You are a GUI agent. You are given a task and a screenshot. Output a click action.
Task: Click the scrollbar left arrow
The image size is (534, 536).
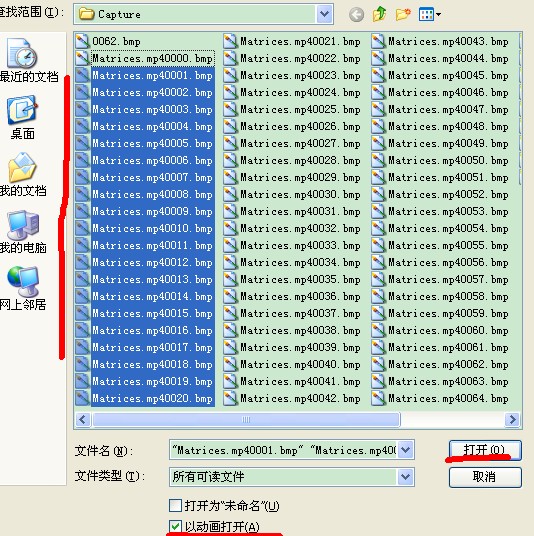click(83, 419)
